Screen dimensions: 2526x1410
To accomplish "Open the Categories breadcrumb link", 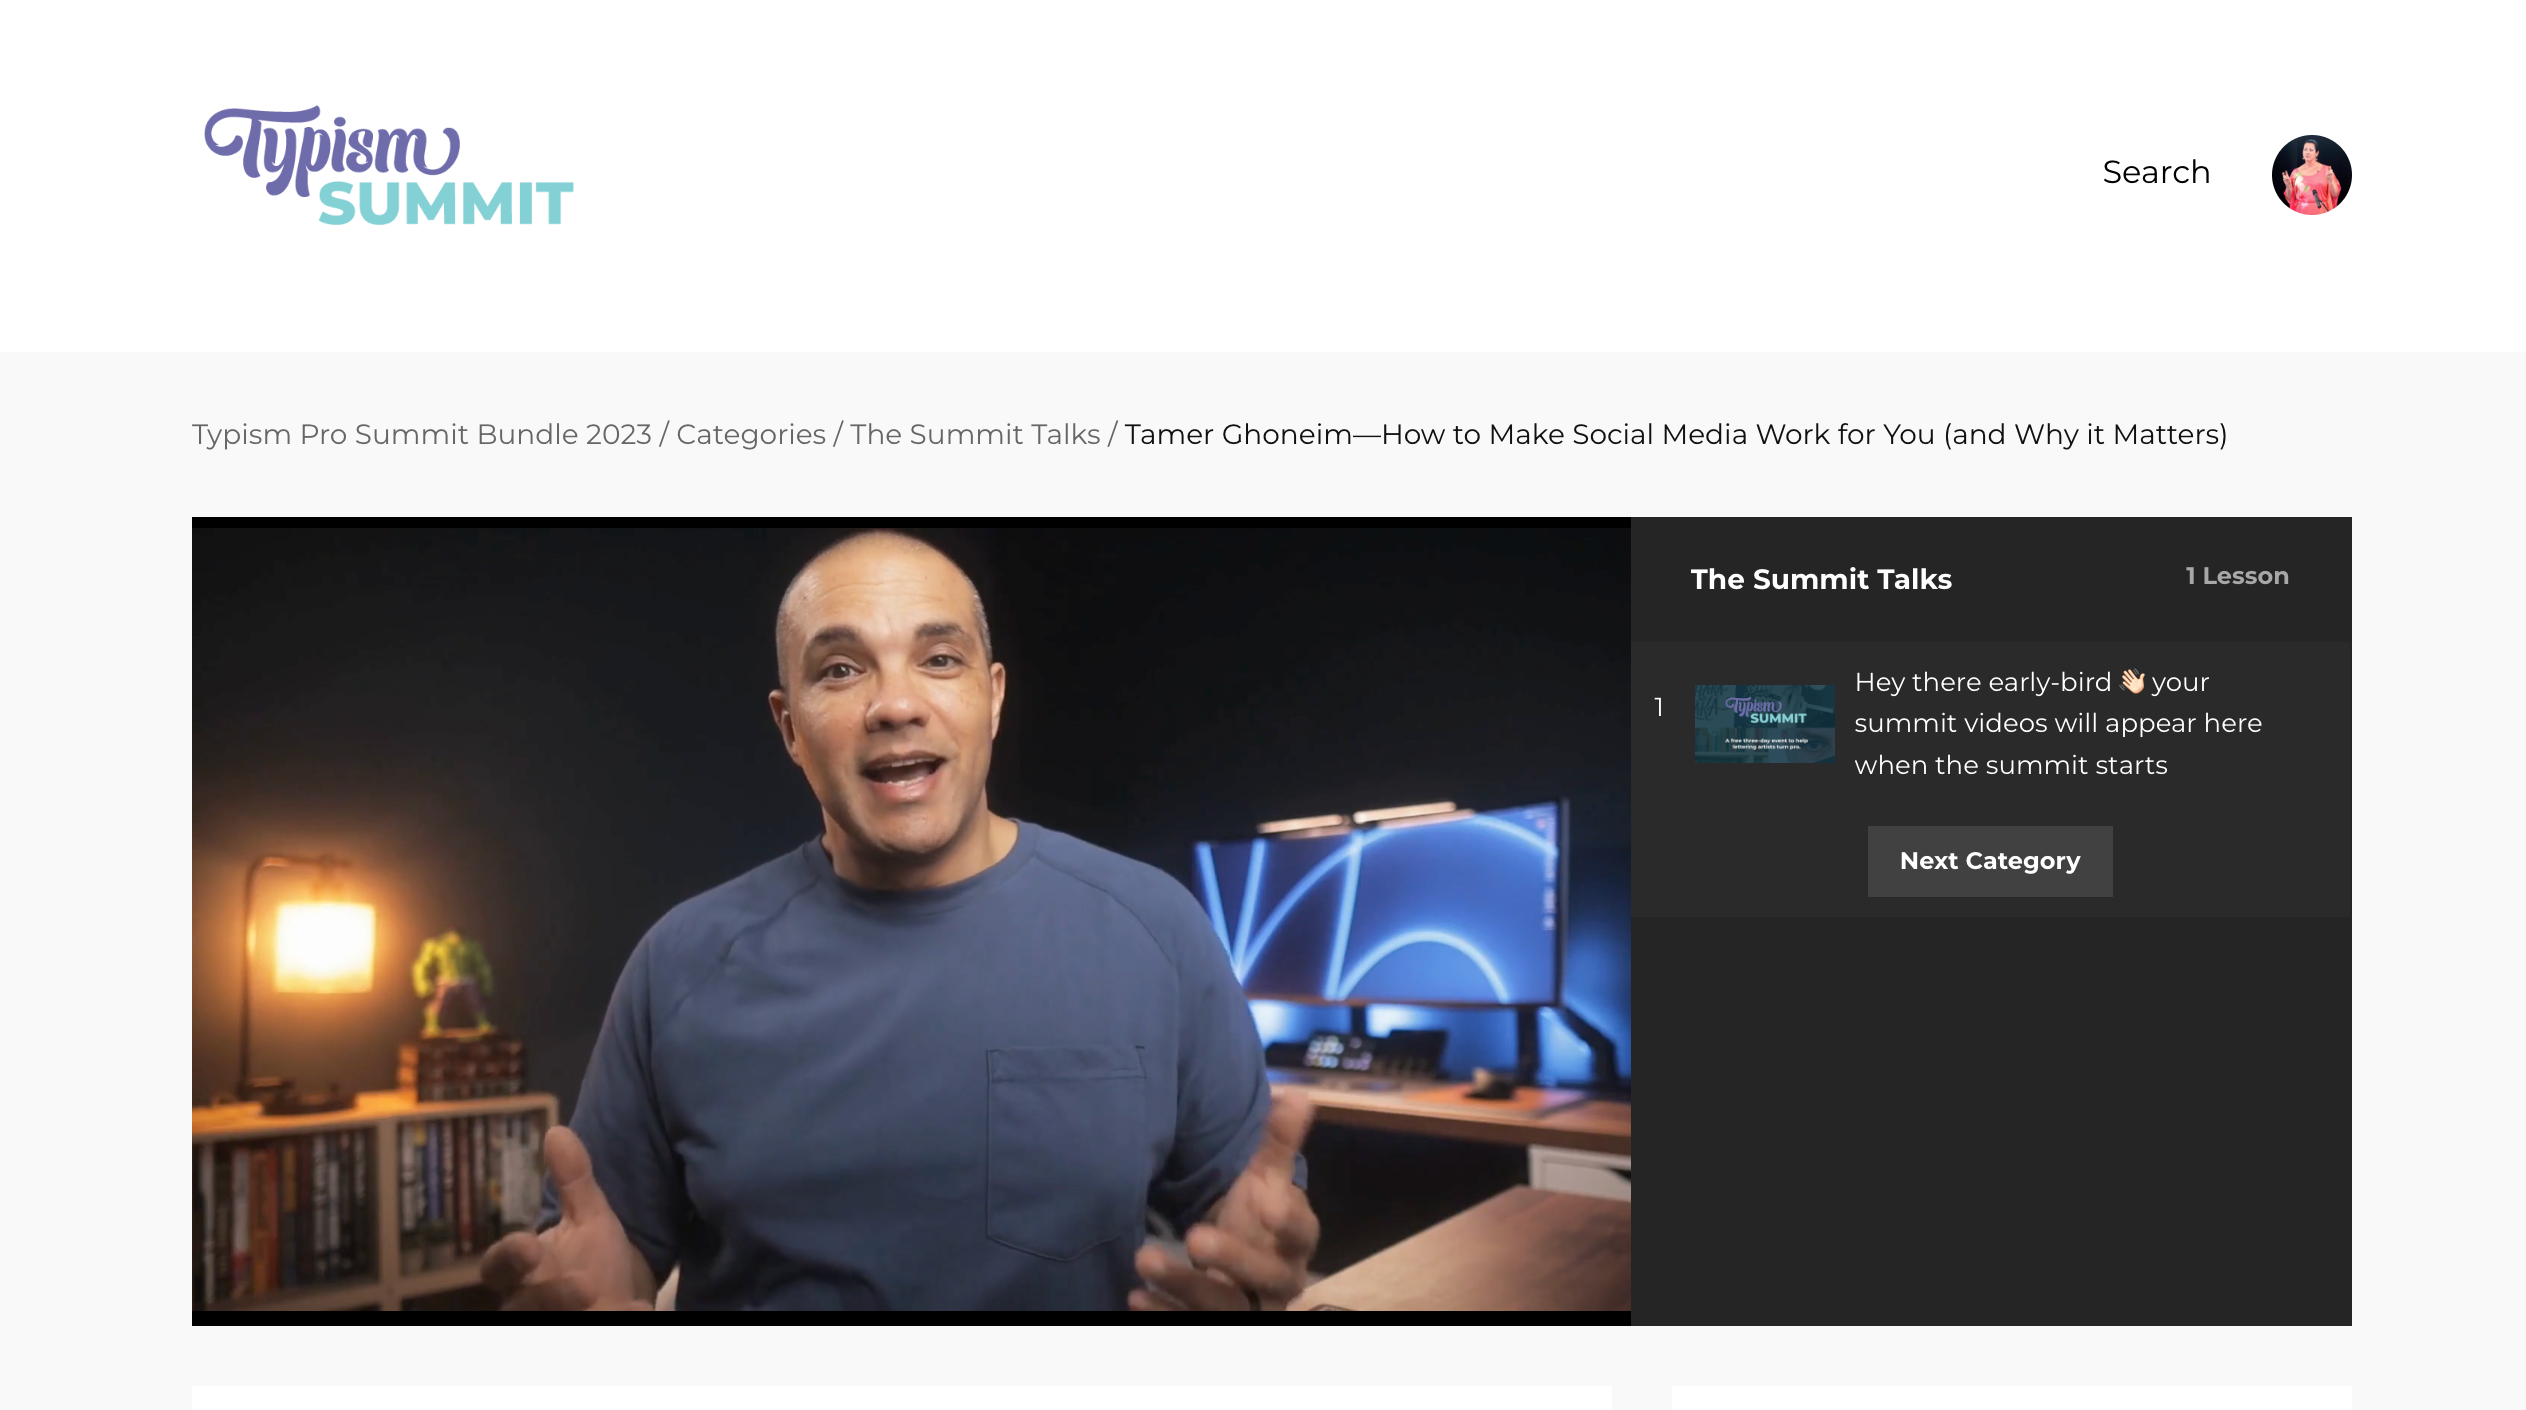I will [x=751, y=434].
